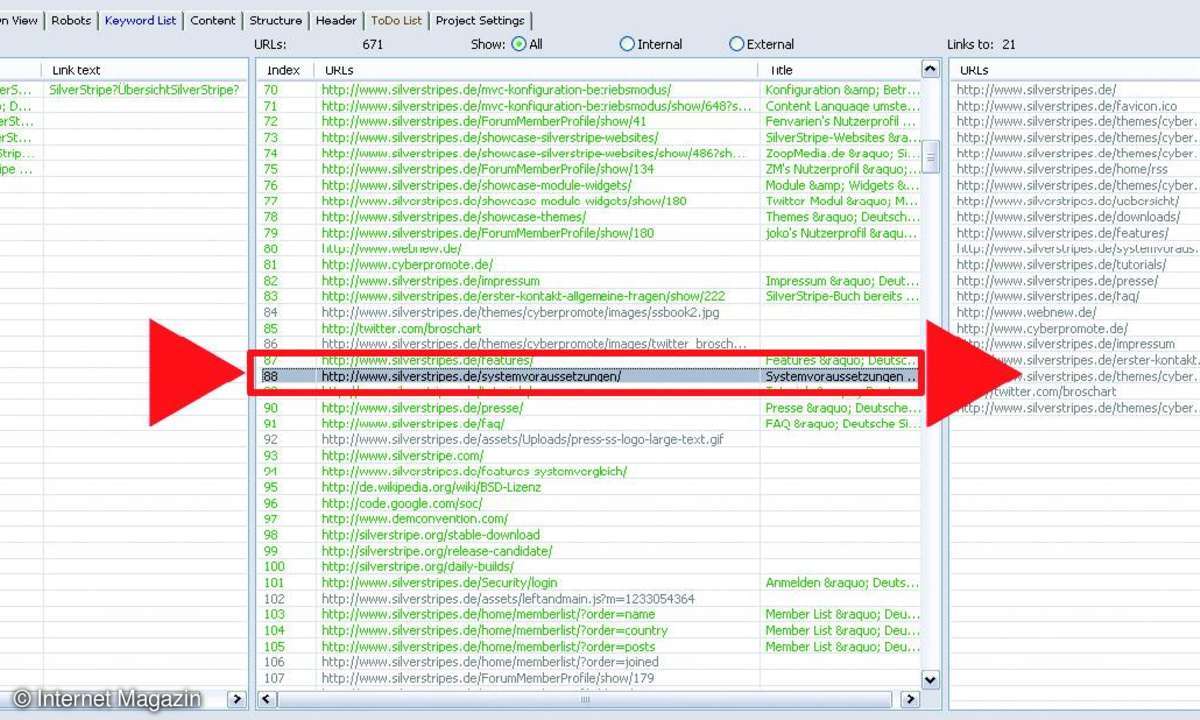Click the vertical scrollbar thumb of URL list
The height and width of the screenshot is (720, 1200).
[930, 156]
